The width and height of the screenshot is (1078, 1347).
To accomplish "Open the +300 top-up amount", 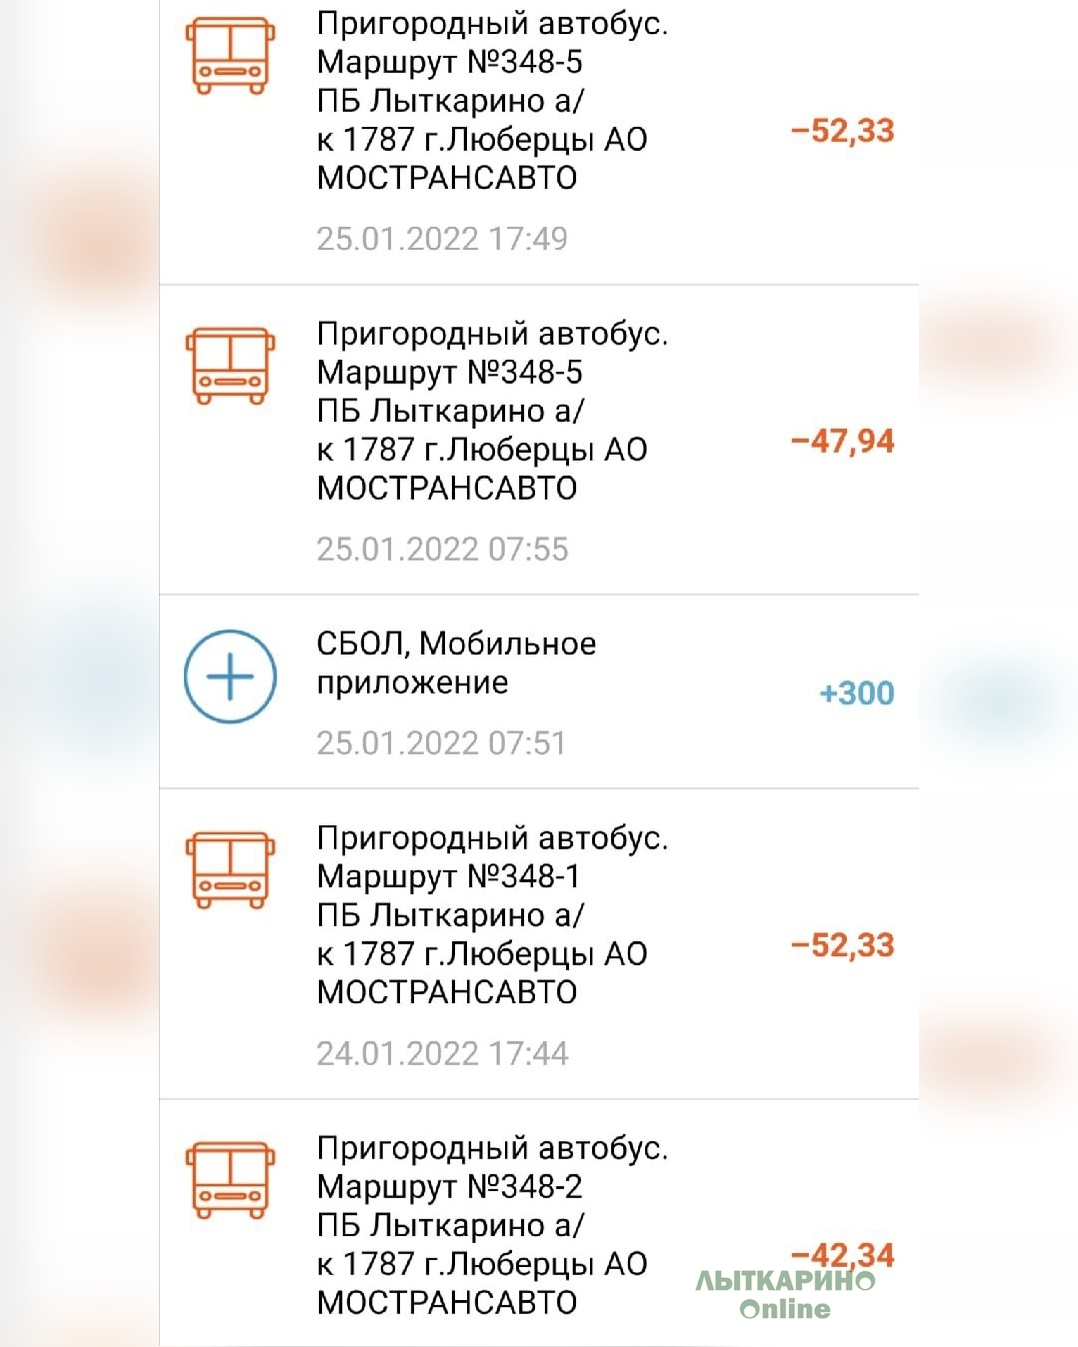I will pyautogui.click(x=856, y=693).
